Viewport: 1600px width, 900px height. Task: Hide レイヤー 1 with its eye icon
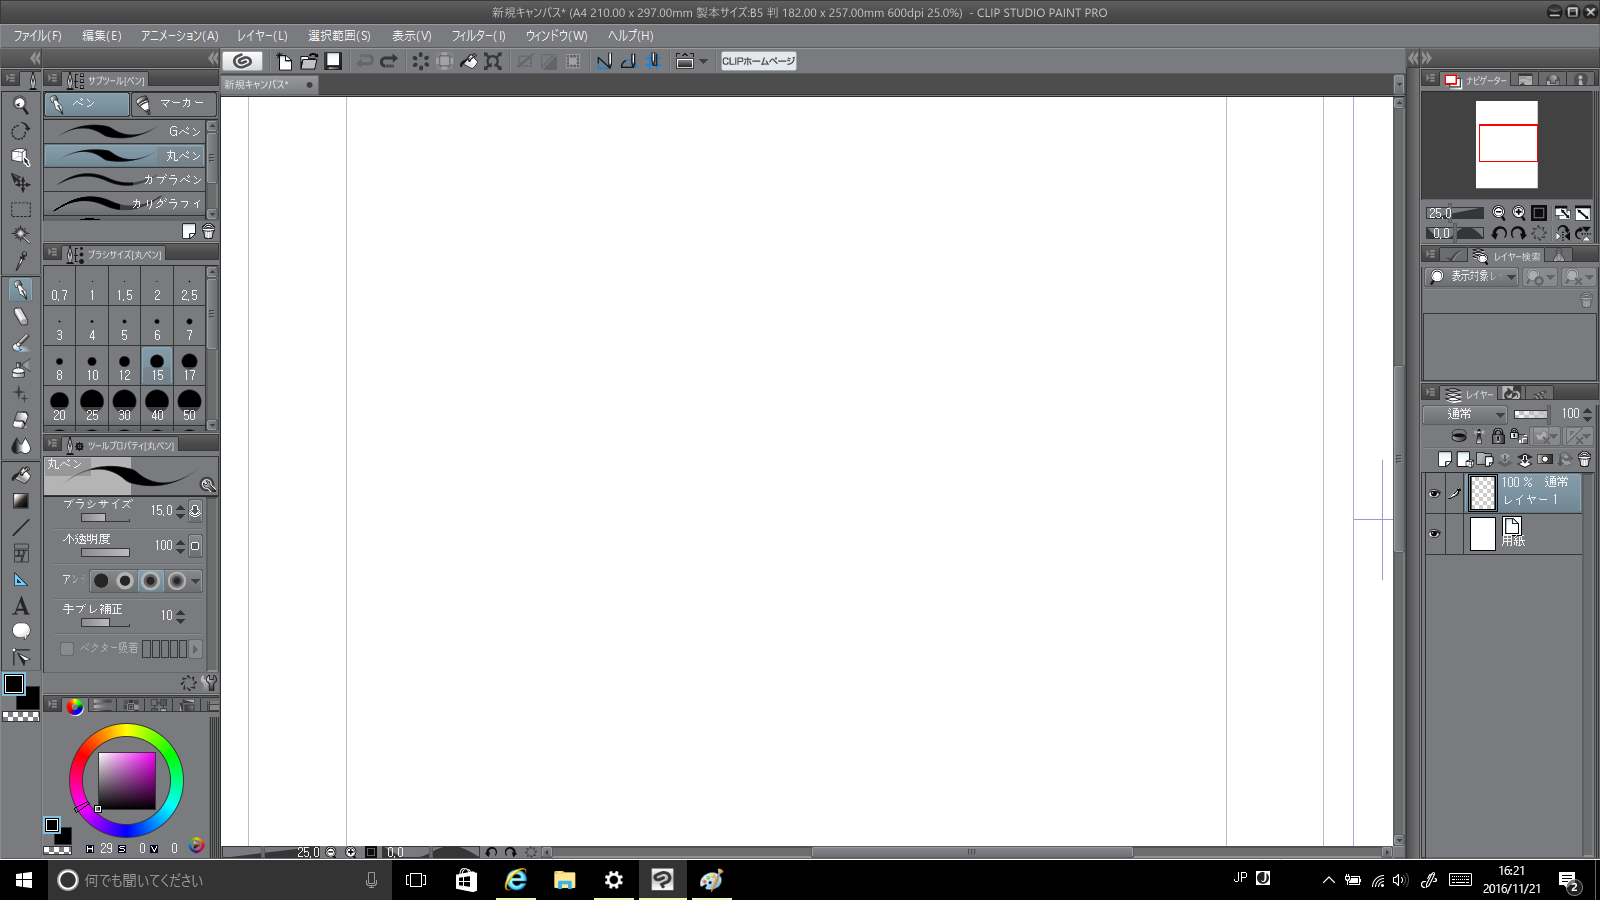tap(1434, 494)
